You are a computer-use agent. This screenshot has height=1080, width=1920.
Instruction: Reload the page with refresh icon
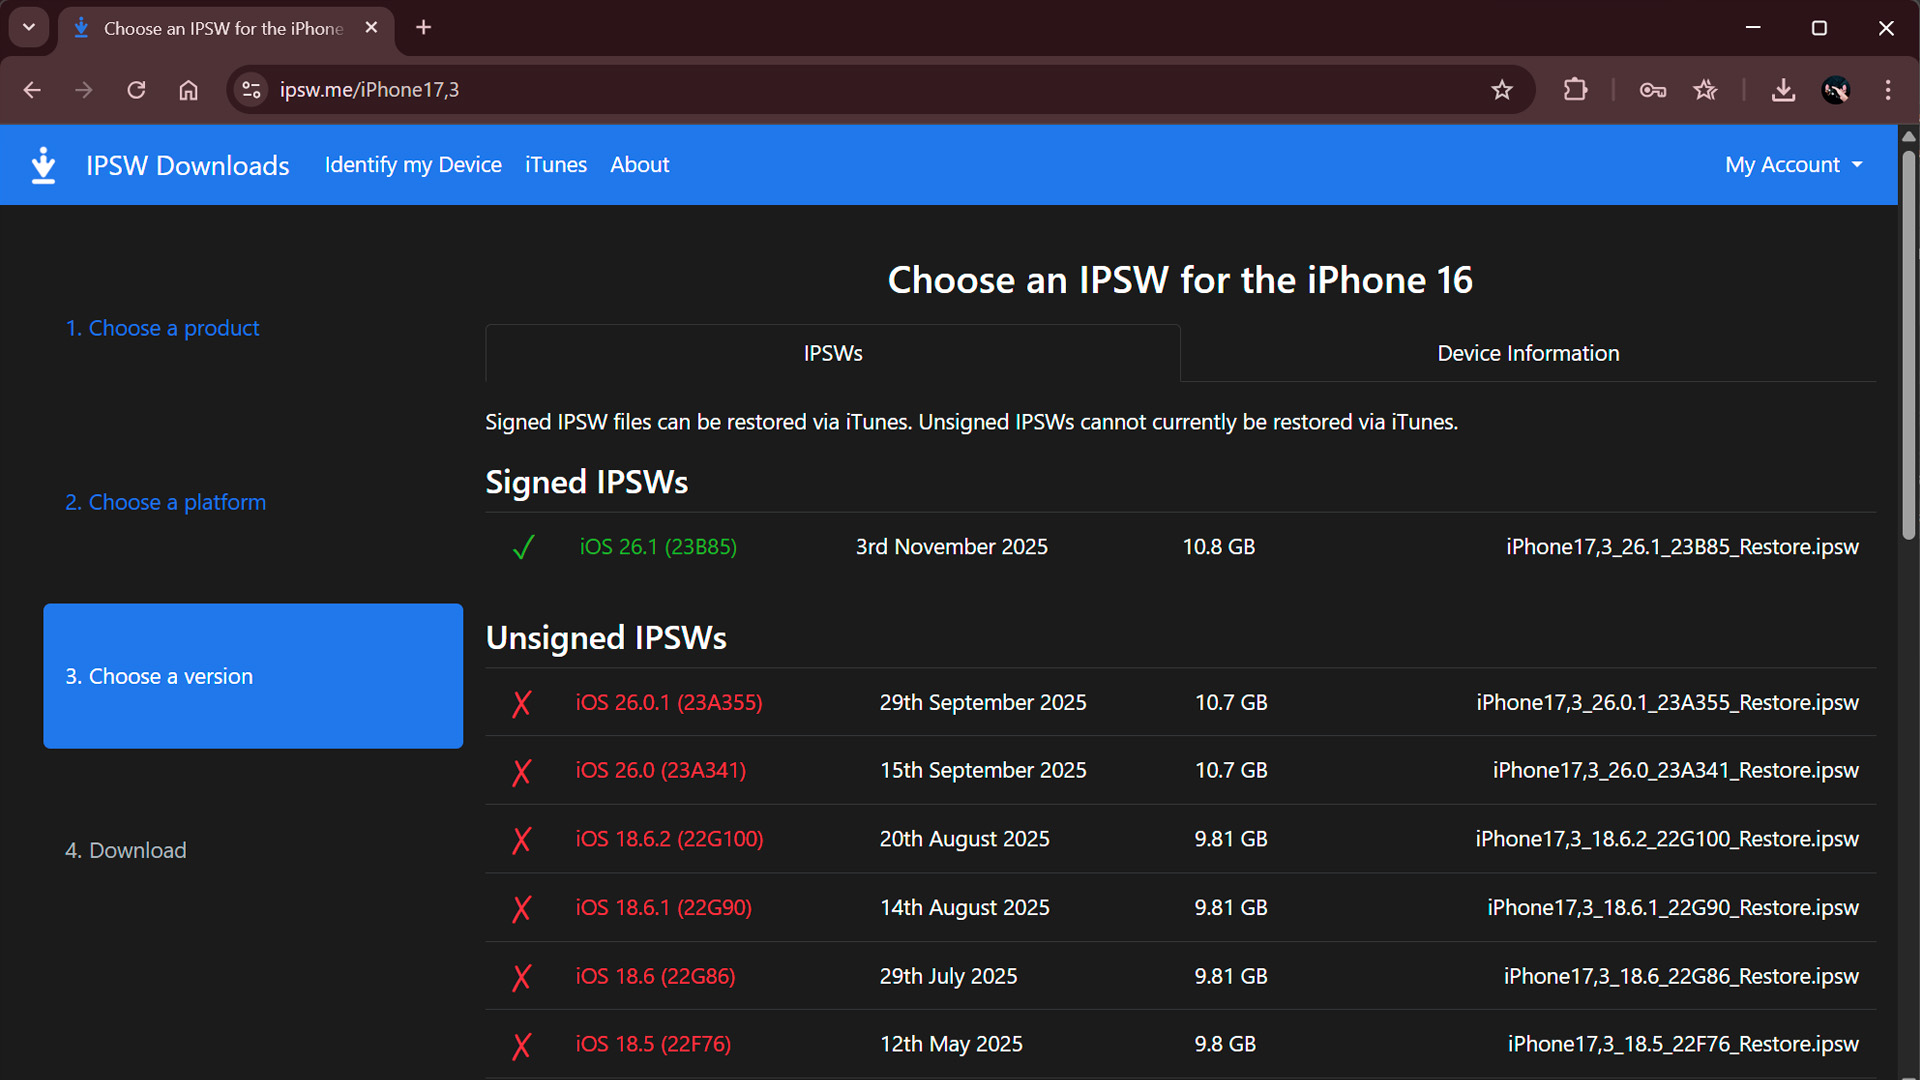136,90
